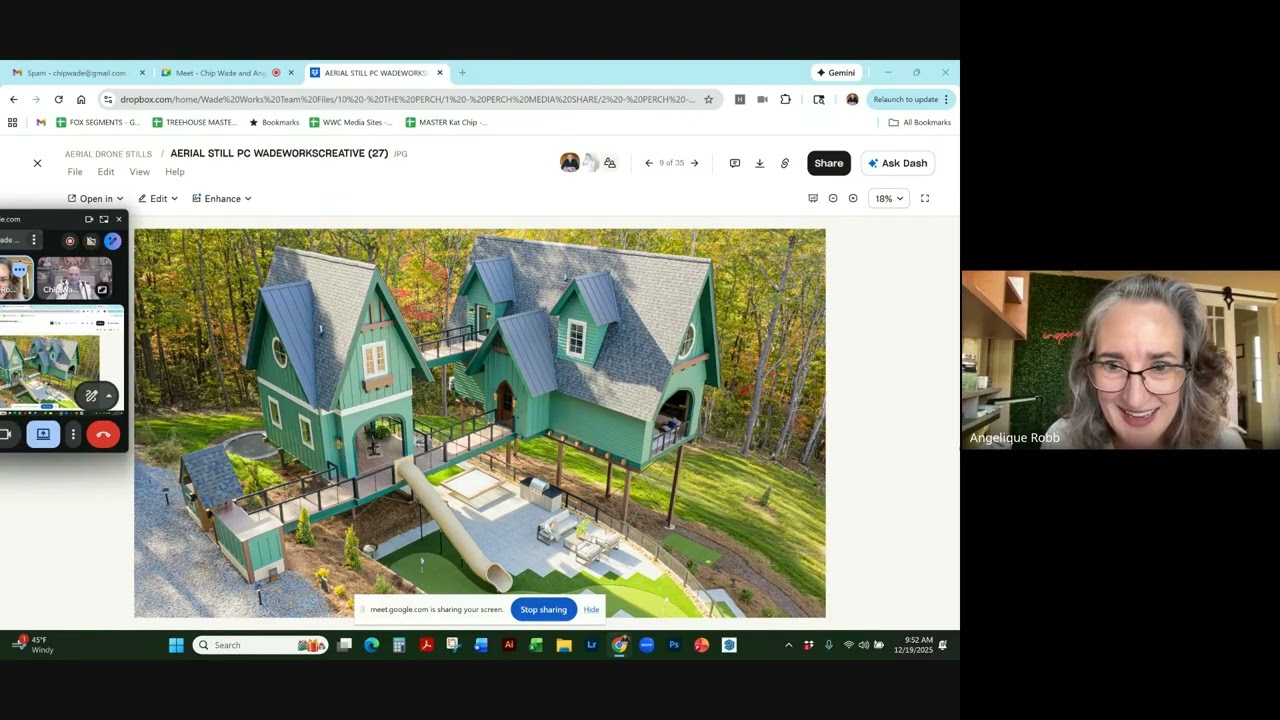Open MASTER Kat Chip bookmark
1280x720 pixels.
pyautogui.click(x=446, y=122)
